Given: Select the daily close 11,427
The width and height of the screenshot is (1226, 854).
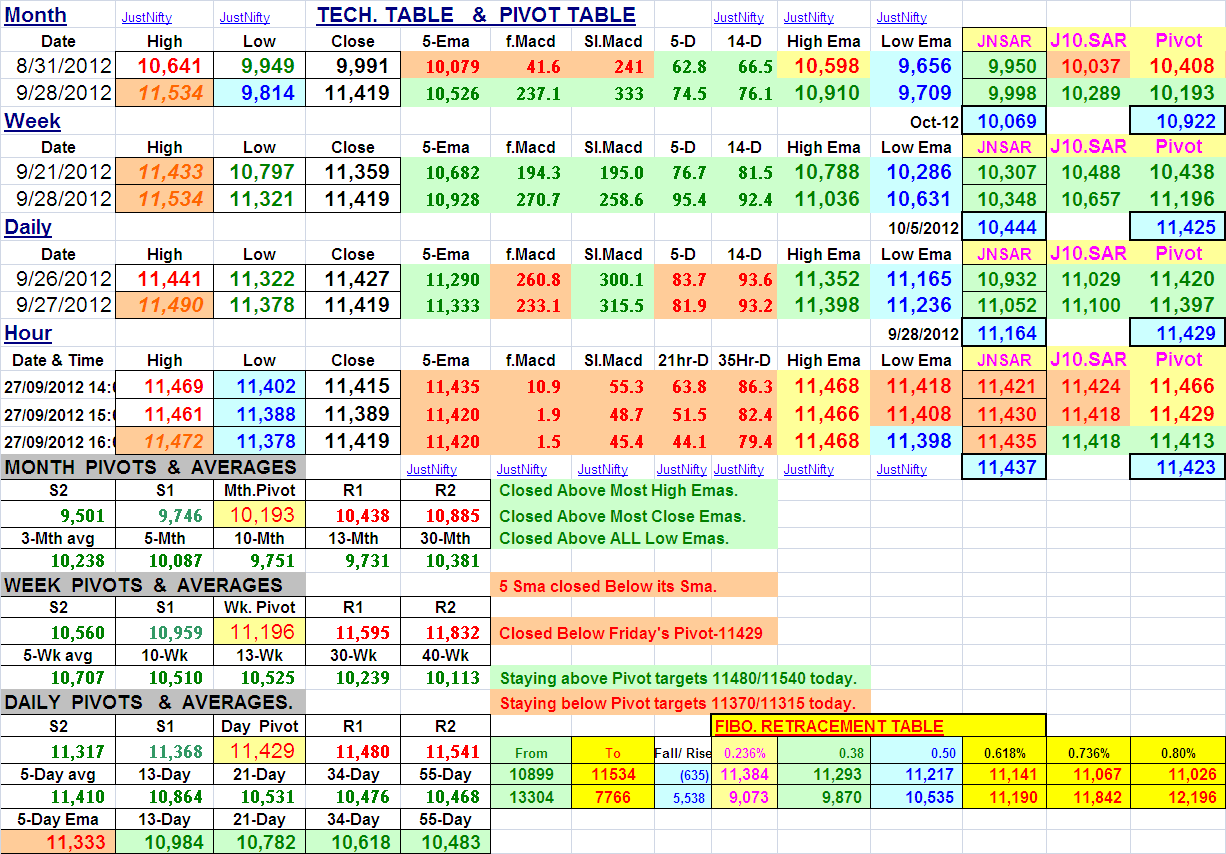Looking at the screenshot, I should [x=352, y=279].
